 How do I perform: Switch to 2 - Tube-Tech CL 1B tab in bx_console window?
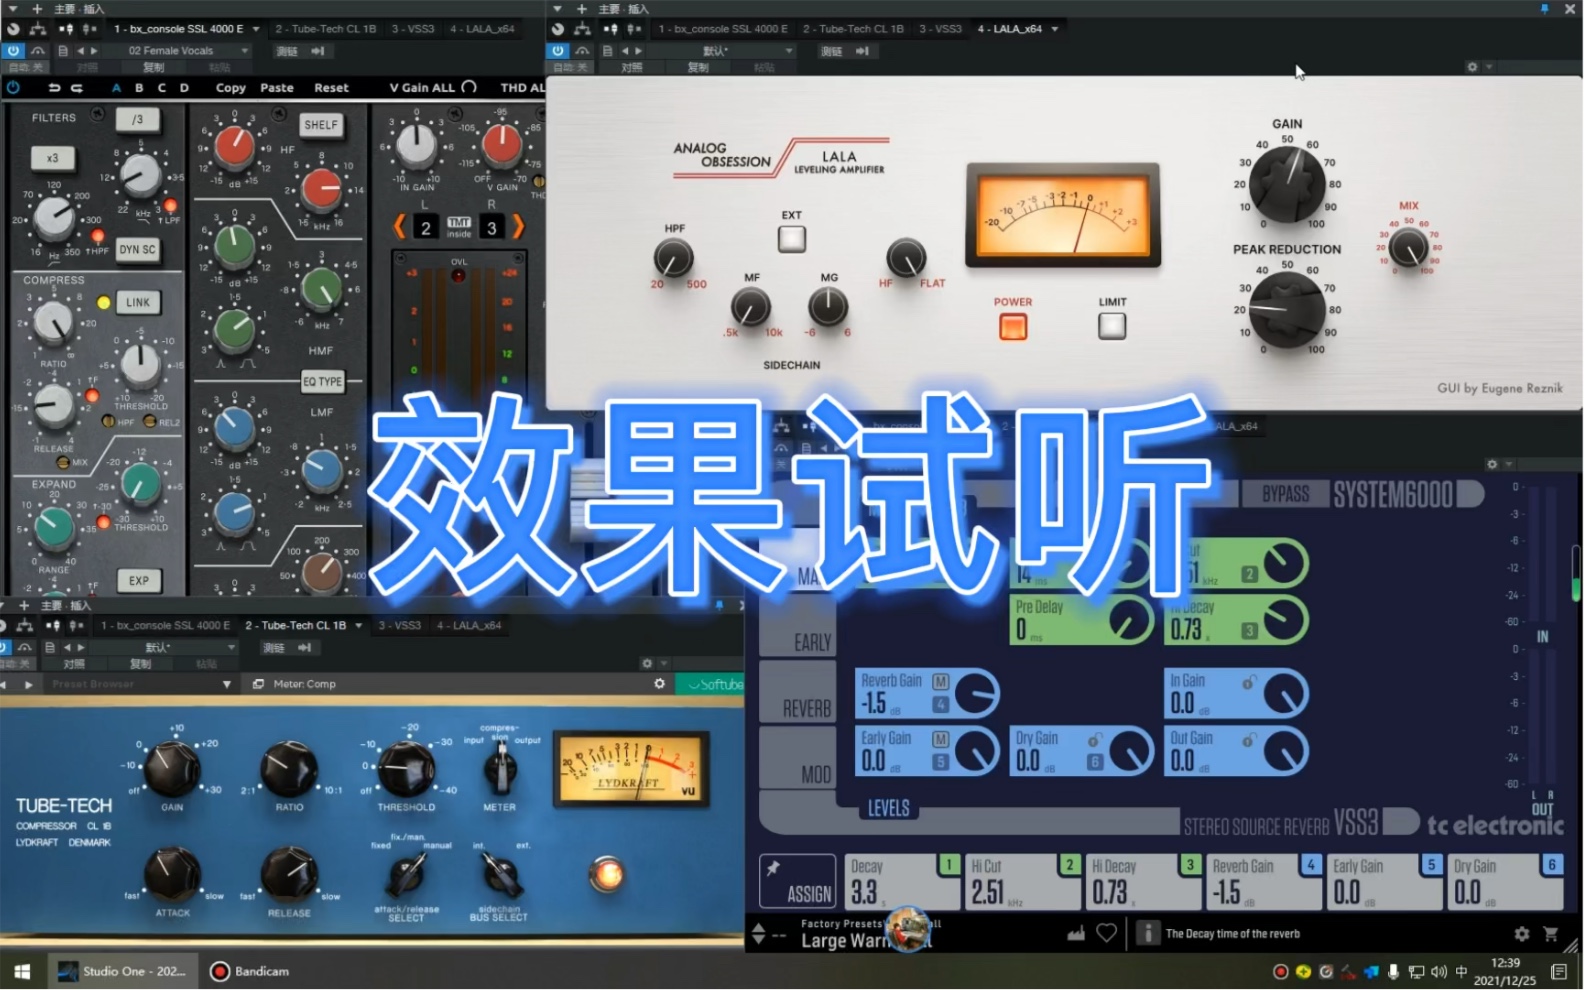point(326,29)
